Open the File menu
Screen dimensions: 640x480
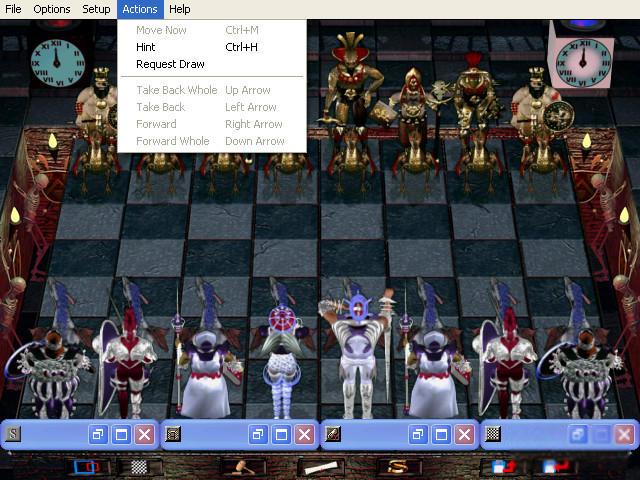[13, 9]
